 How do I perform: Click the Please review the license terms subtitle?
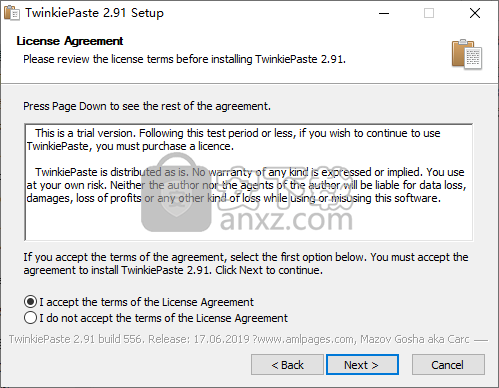184,59
